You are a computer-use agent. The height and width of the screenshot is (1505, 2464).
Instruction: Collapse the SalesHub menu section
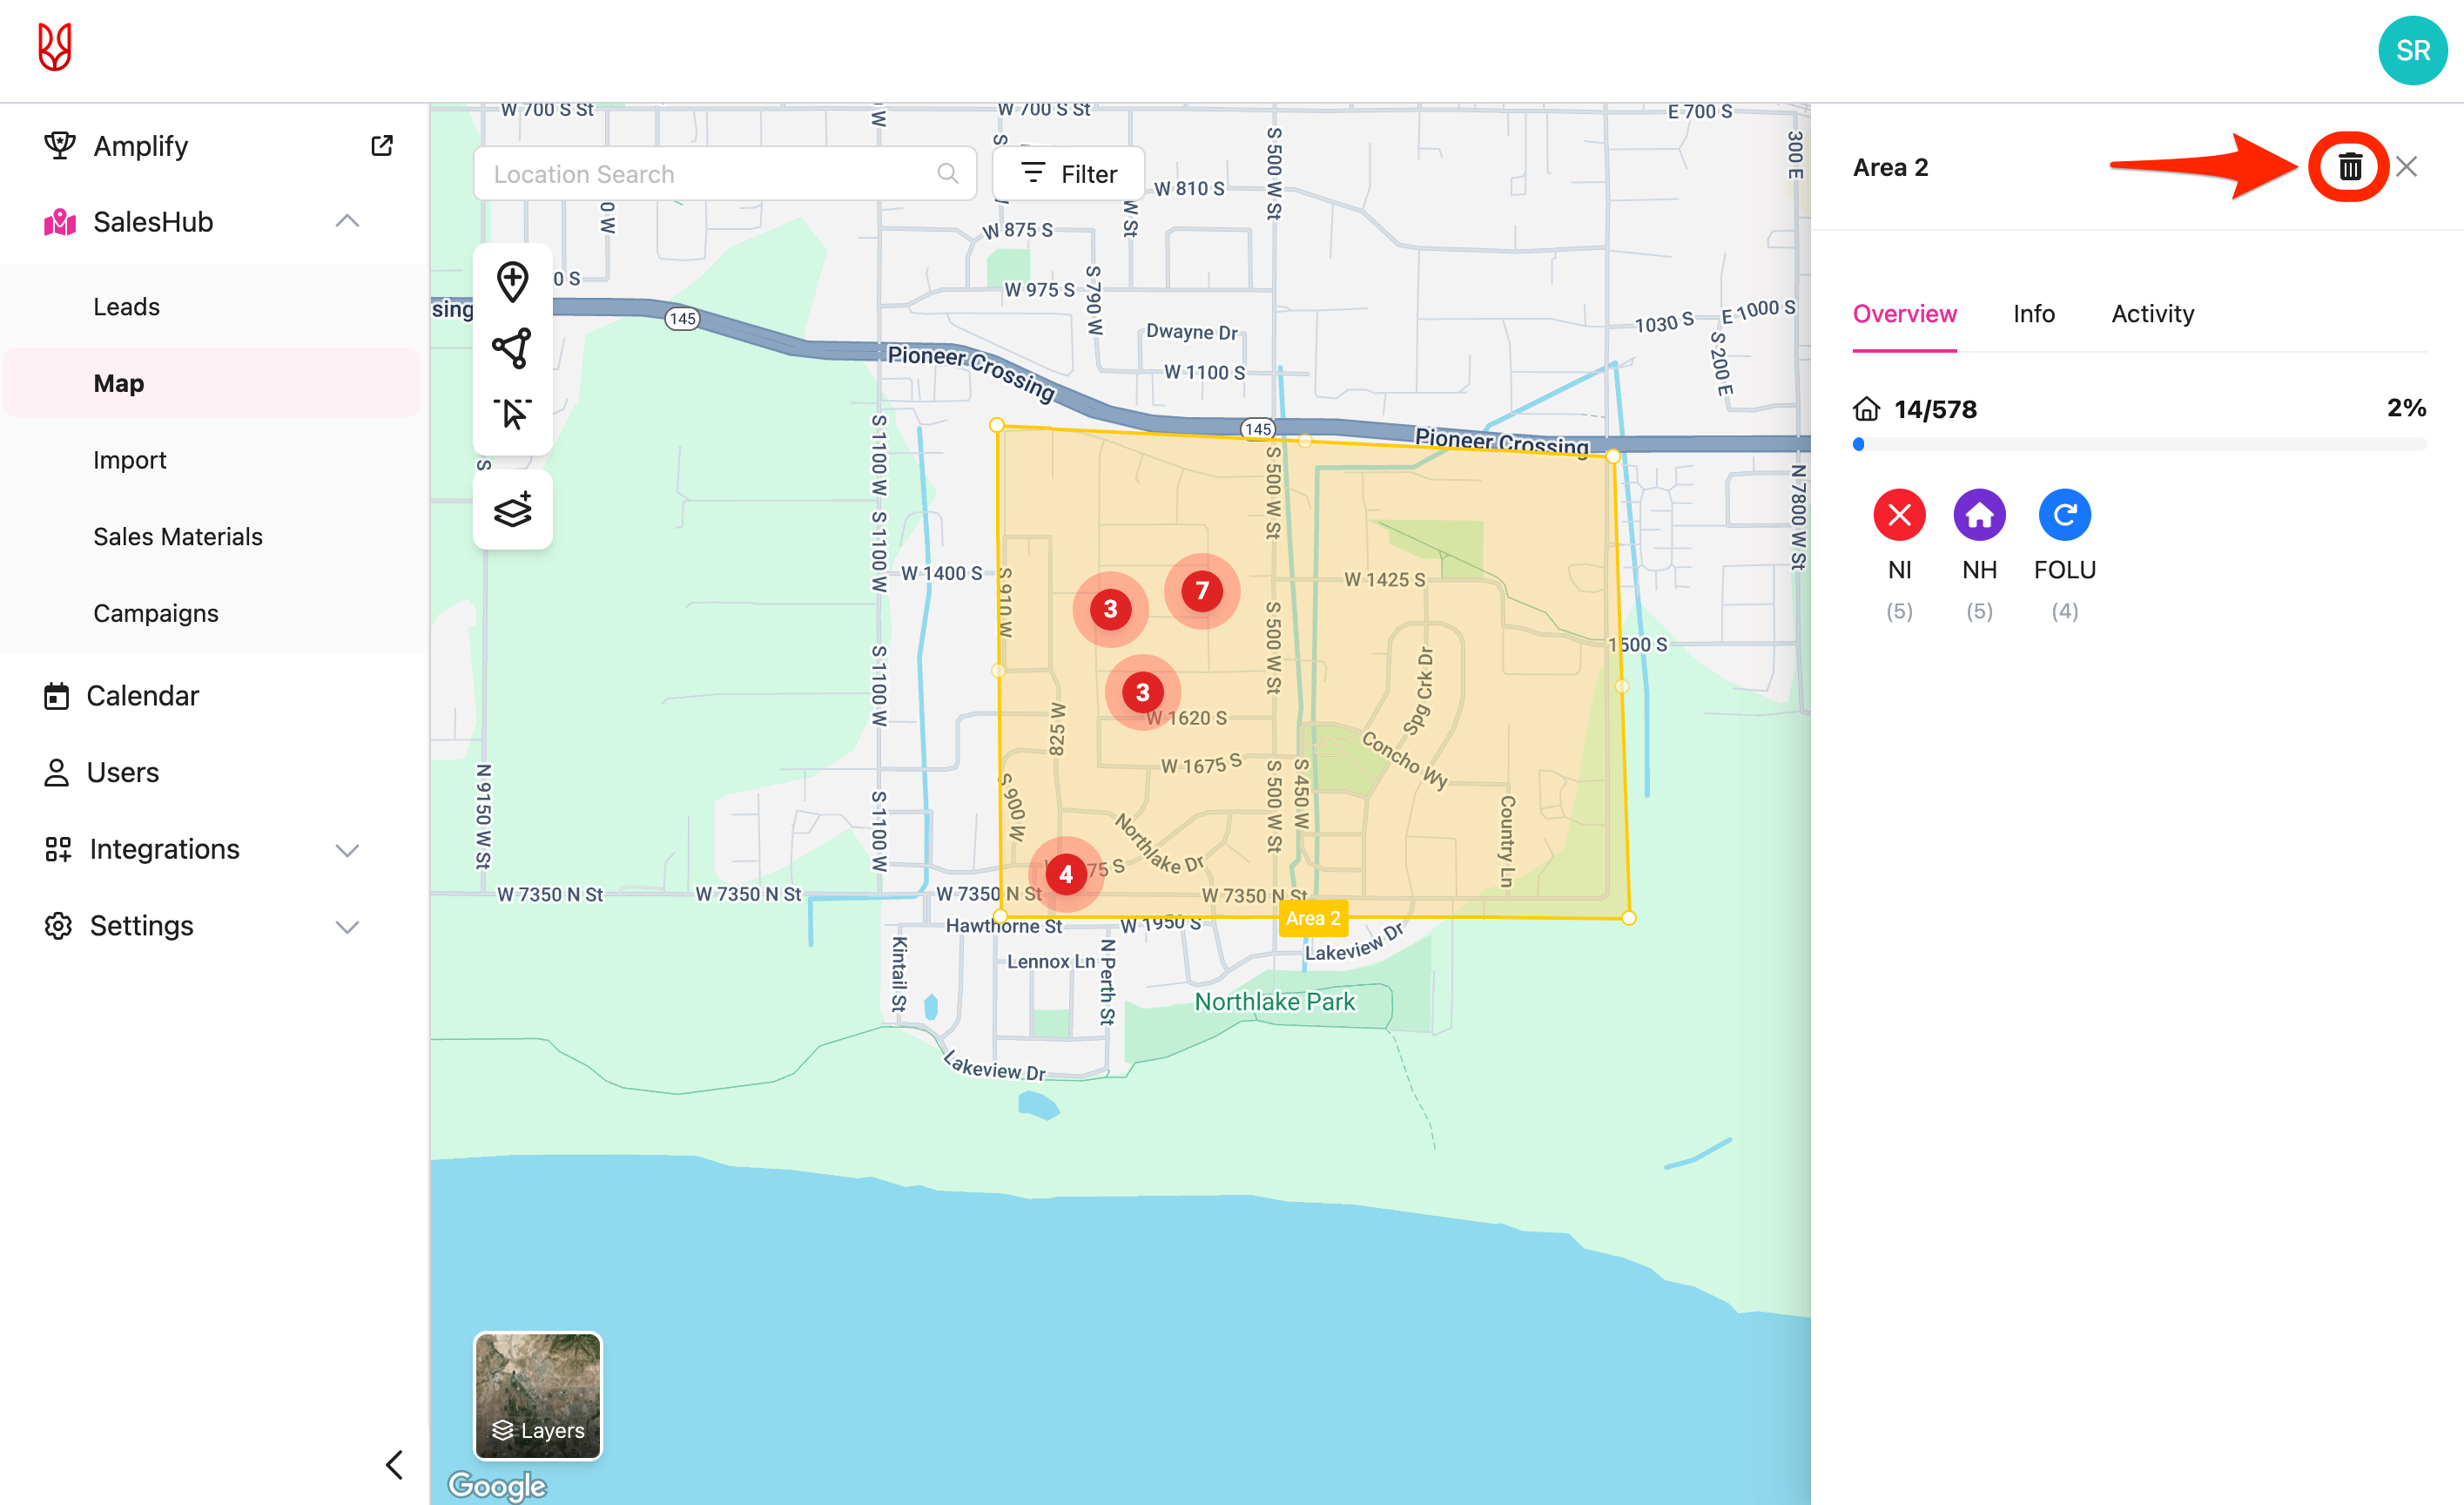point(346,222)
